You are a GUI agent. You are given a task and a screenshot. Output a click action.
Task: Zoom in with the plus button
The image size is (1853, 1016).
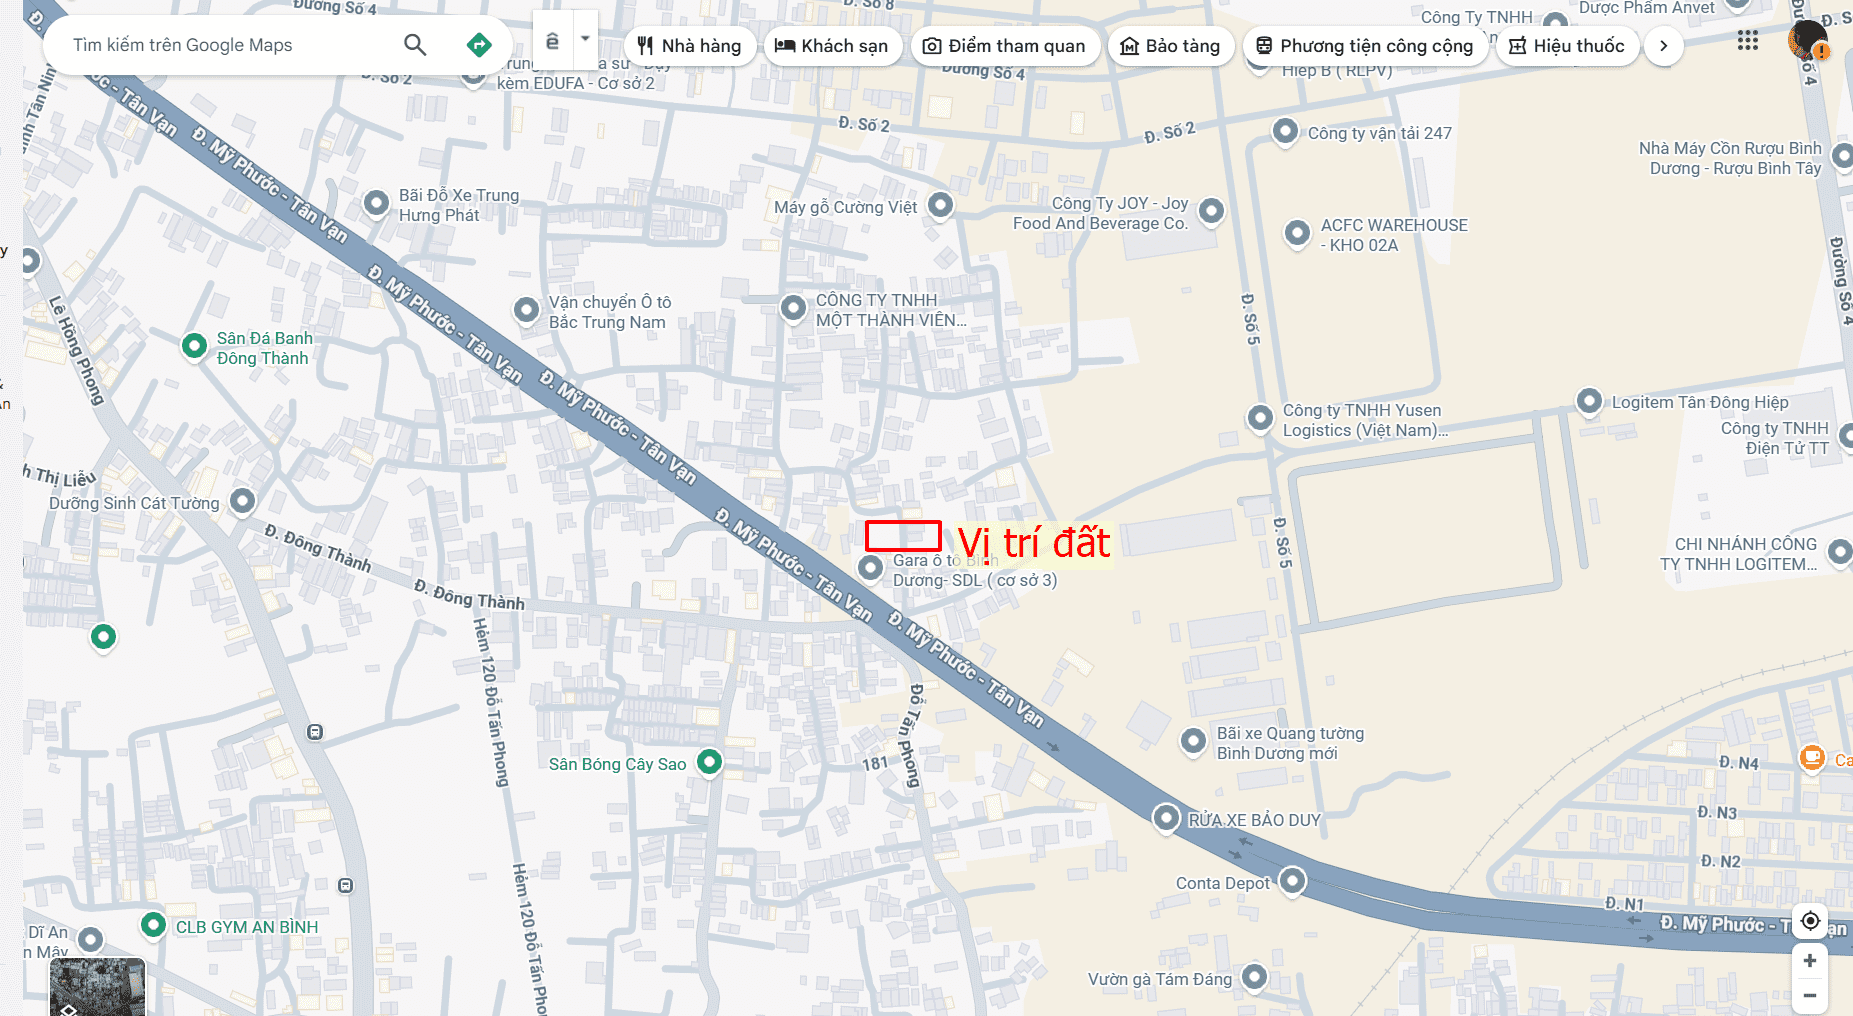(1810, 961)
